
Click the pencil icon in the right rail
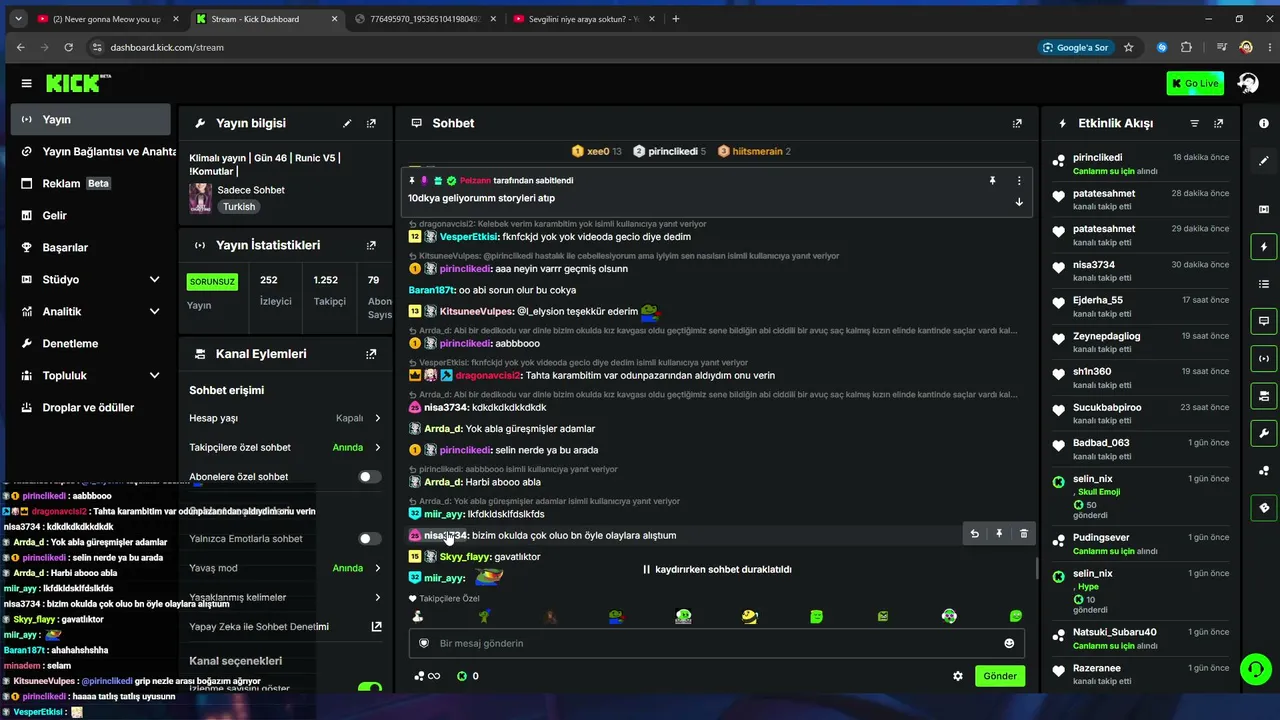[1264, 161]
